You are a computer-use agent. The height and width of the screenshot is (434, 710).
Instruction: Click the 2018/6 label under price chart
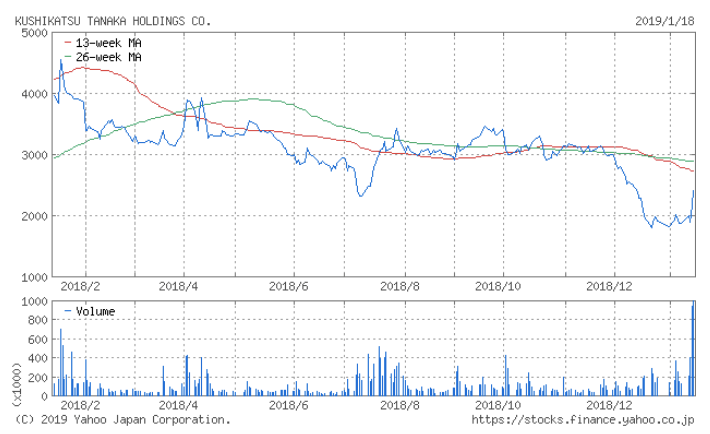coord(293,285)
